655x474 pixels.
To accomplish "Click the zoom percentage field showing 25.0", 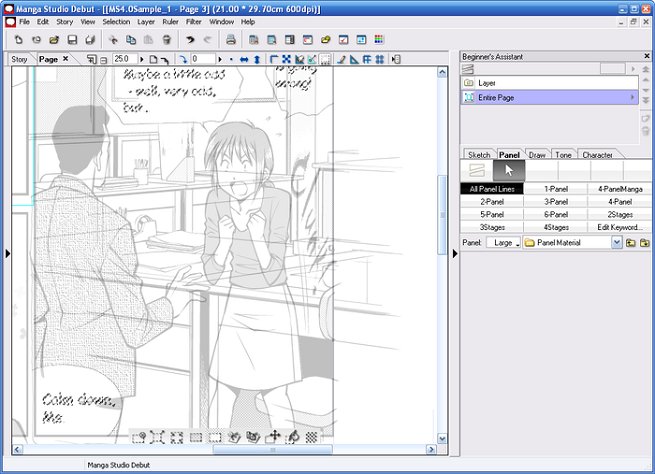I will click(x=124, y=59).
